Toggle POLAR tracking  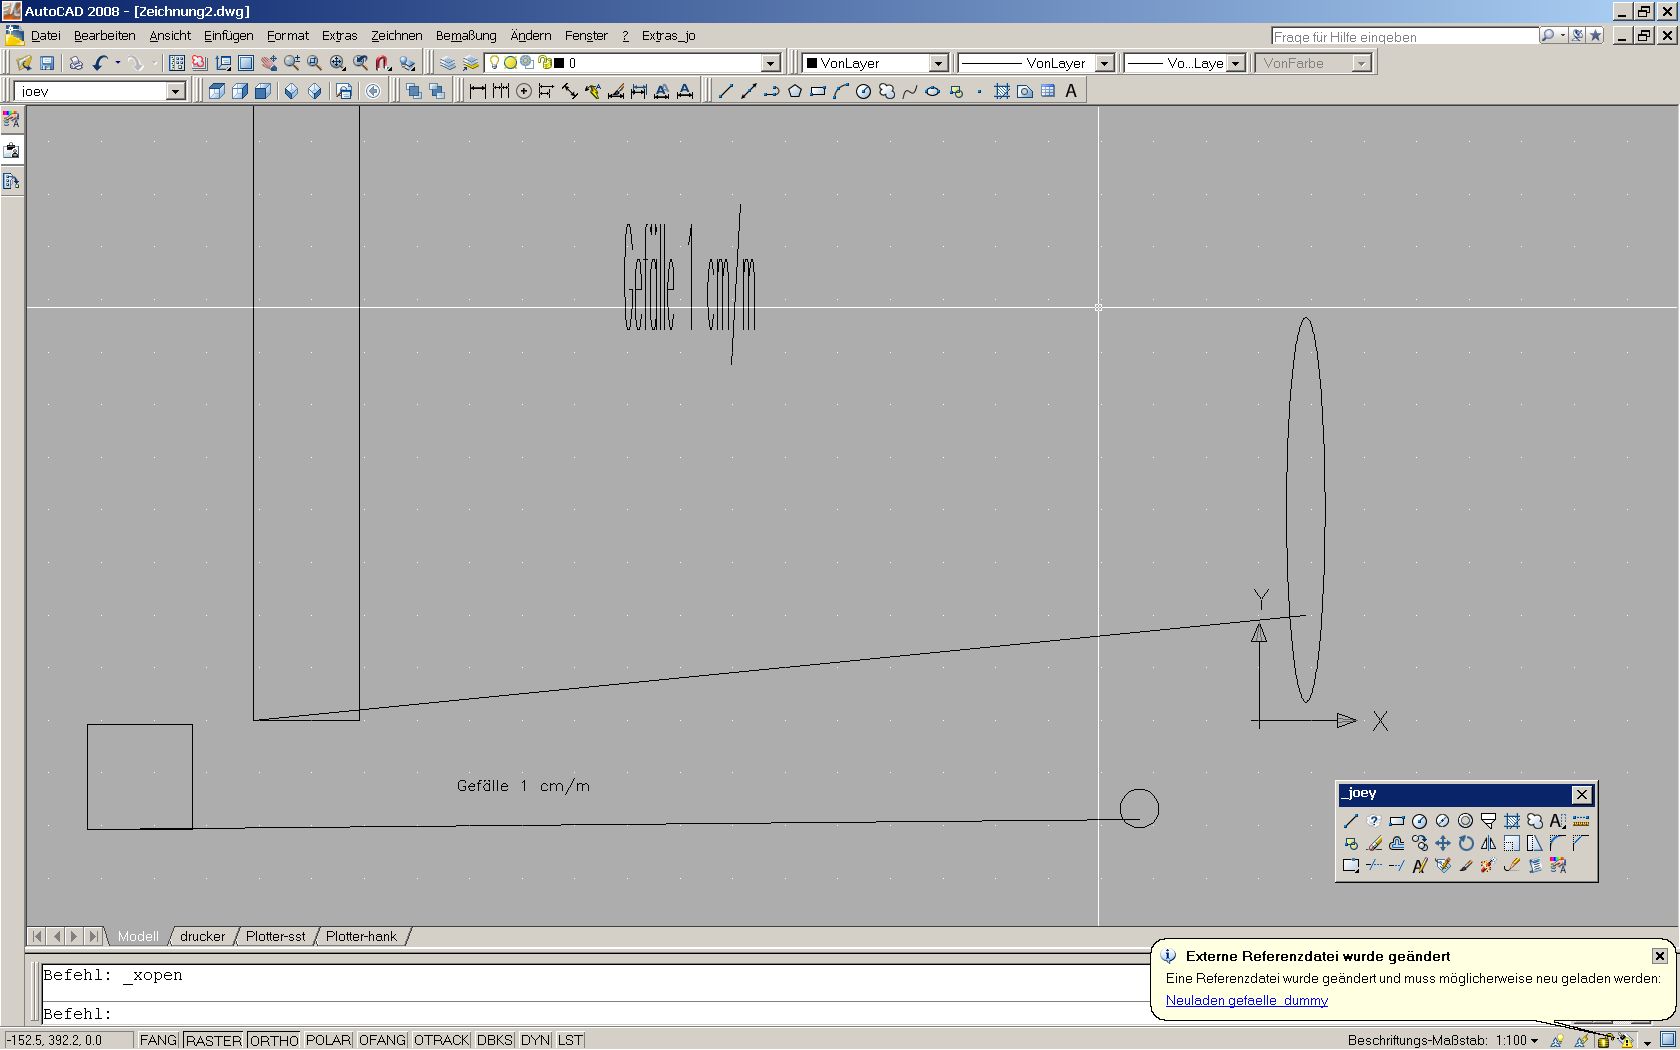click(x=328, y=1040)
